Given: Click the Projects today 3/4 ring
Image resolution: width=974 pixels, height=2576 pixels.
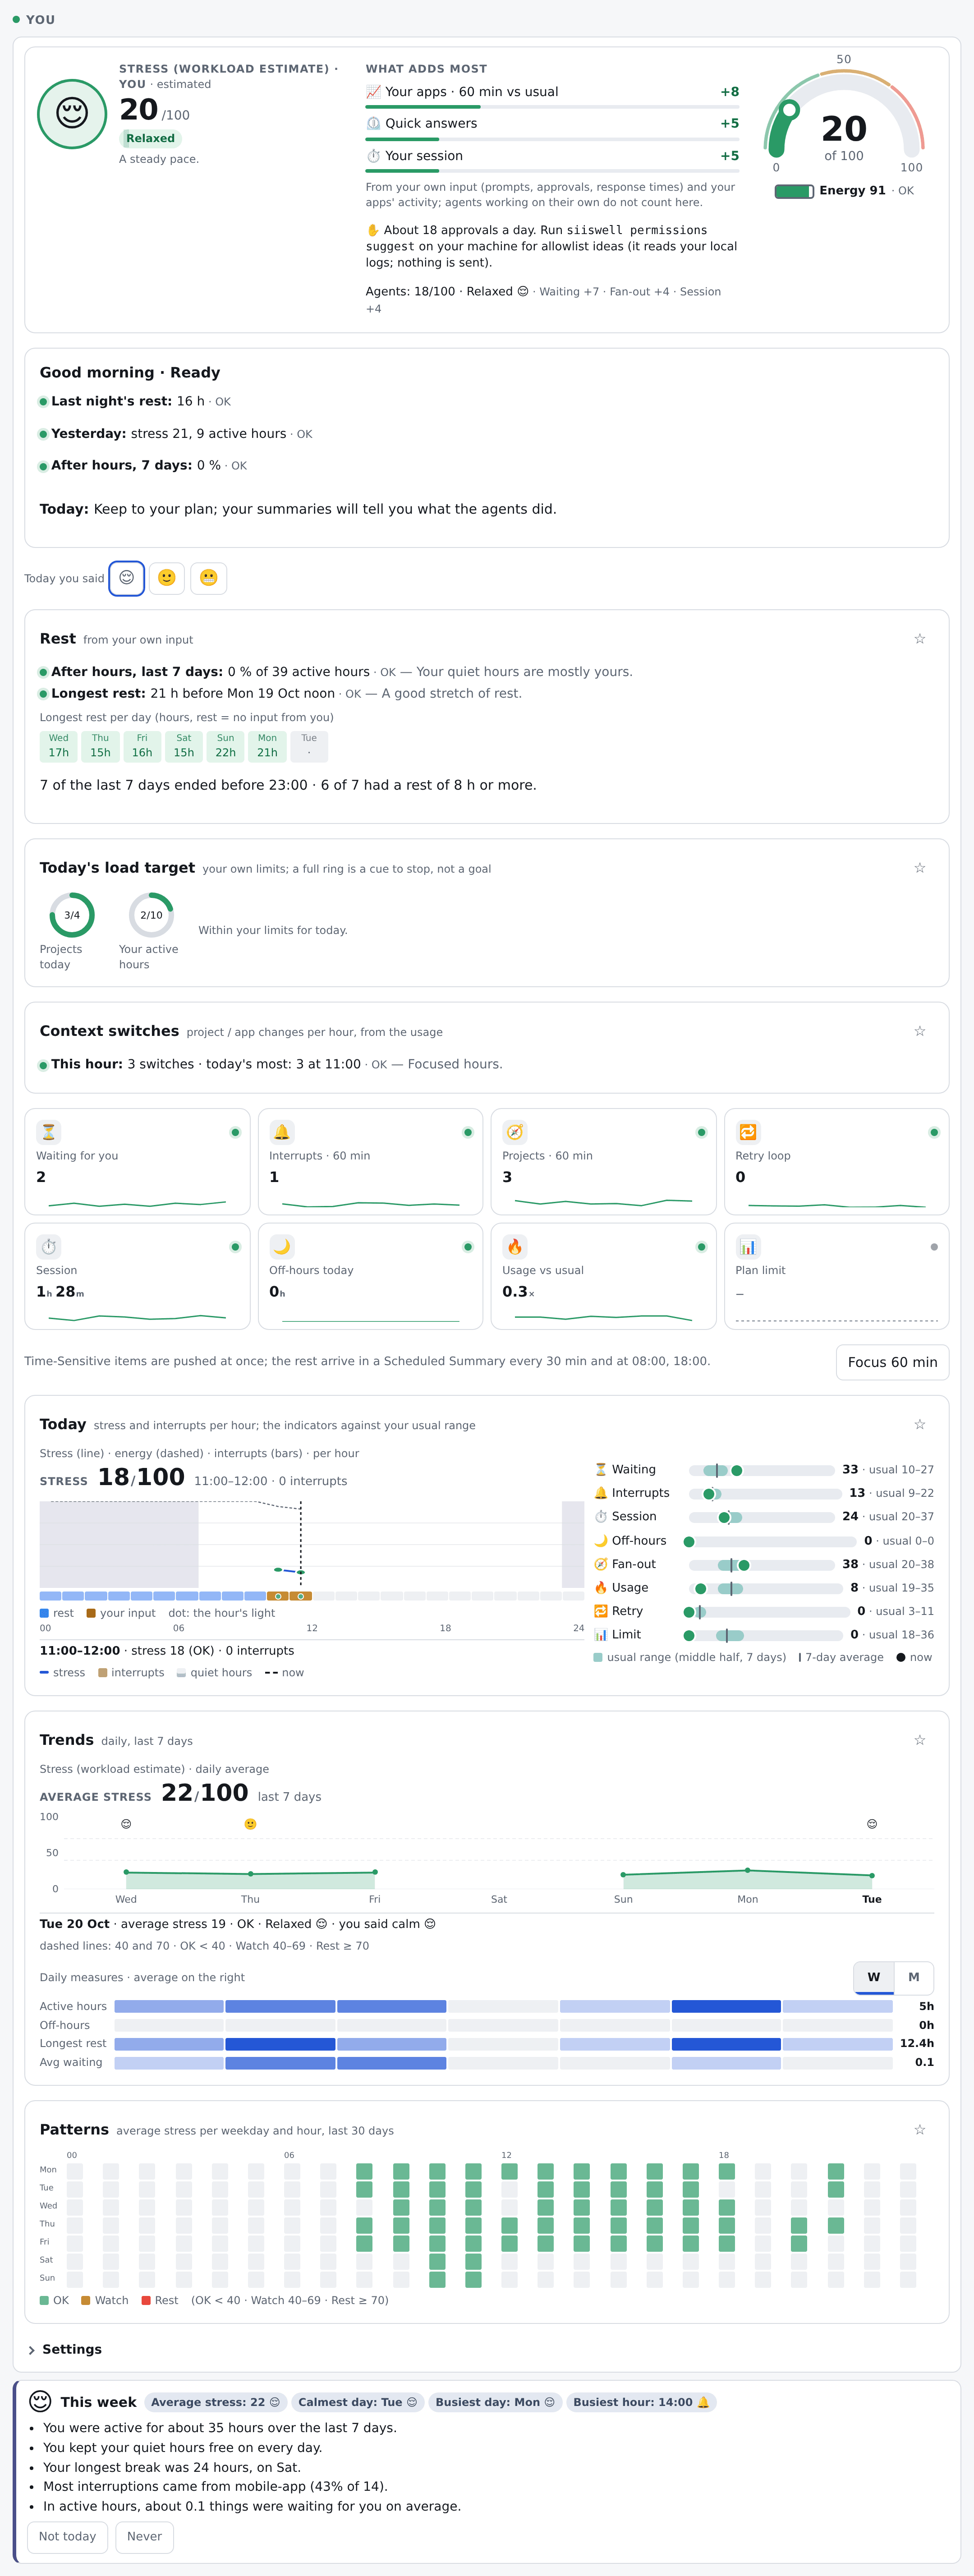Looking at the screenshot, I should point(72,915).
